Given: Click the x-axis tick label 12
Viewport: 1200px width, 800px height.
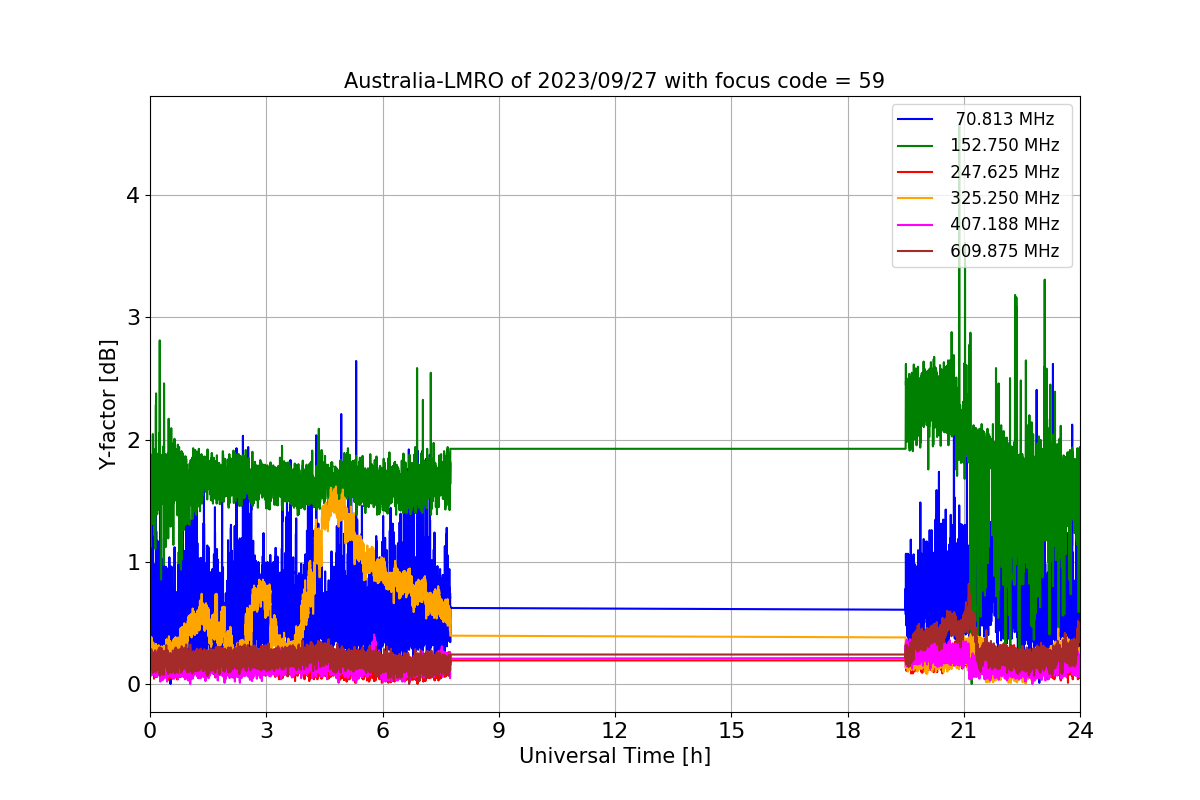Looking at the screenshot, I should click(615, 730).
